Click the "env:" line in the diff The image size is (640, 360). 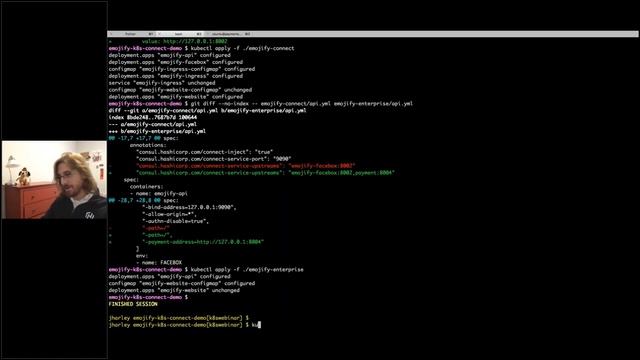click(x=142, y=256)
